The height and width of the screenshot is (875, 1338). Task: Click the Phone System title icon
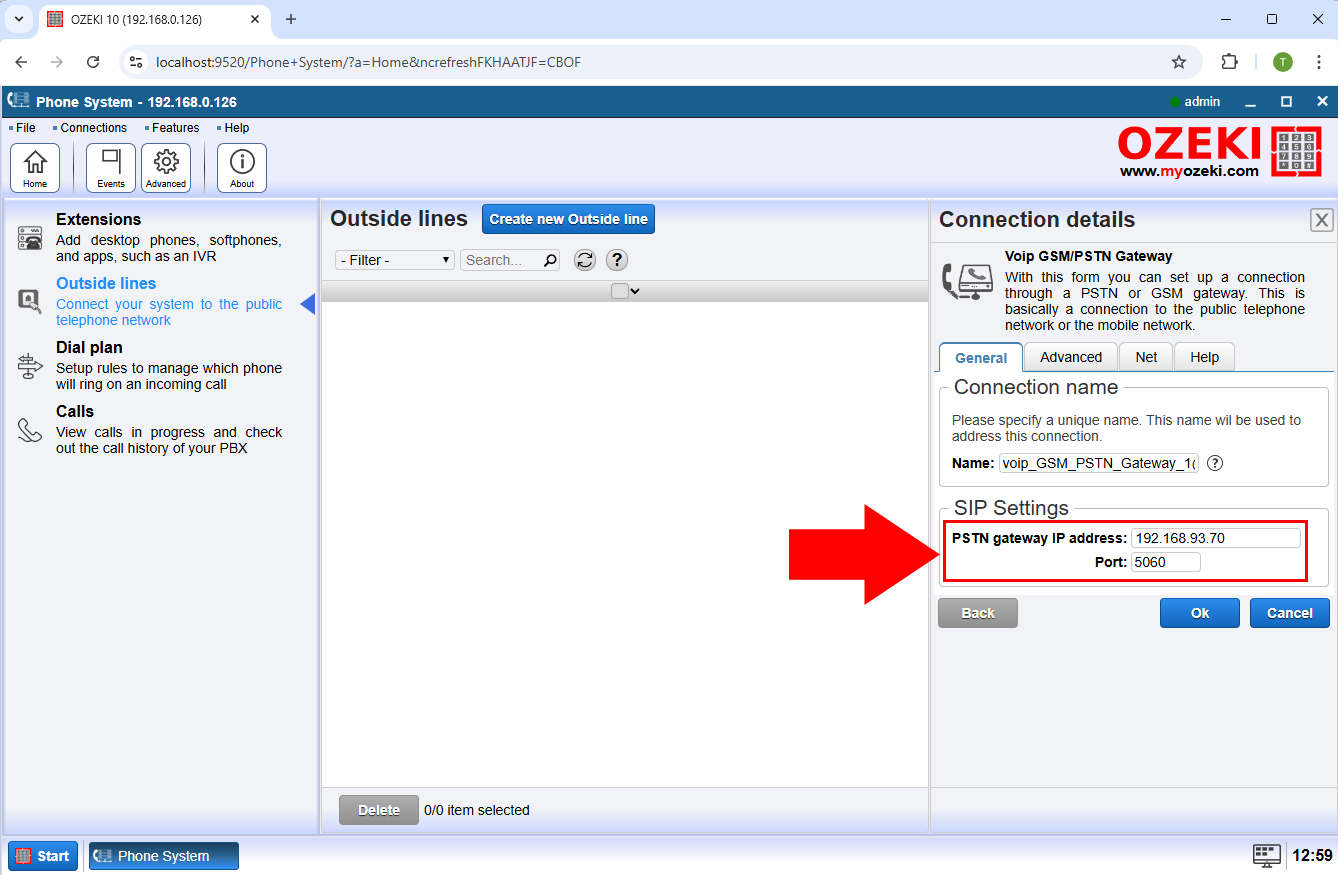pos(18,101)
